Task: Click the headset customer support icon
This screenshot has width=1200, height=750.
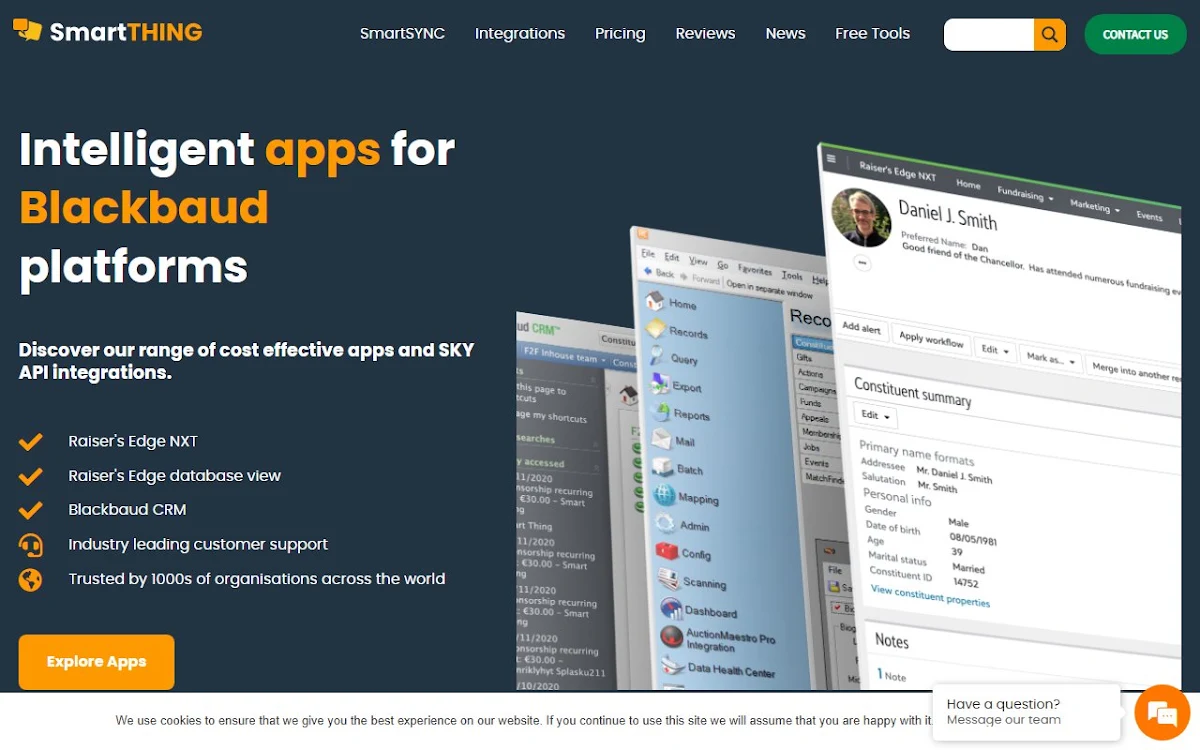Action: tap(30, 545)
